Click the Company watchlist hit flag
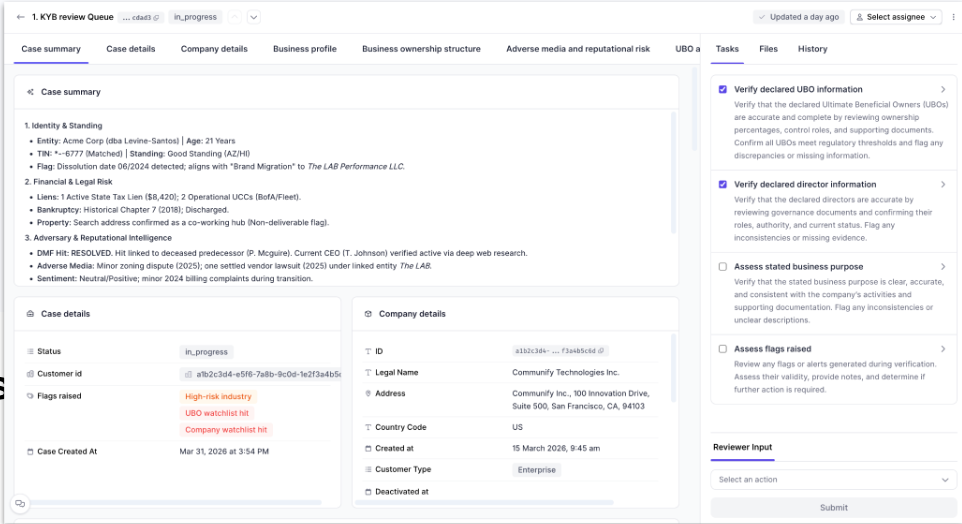This screenshot has height=524, width=962. coord(226,430)
